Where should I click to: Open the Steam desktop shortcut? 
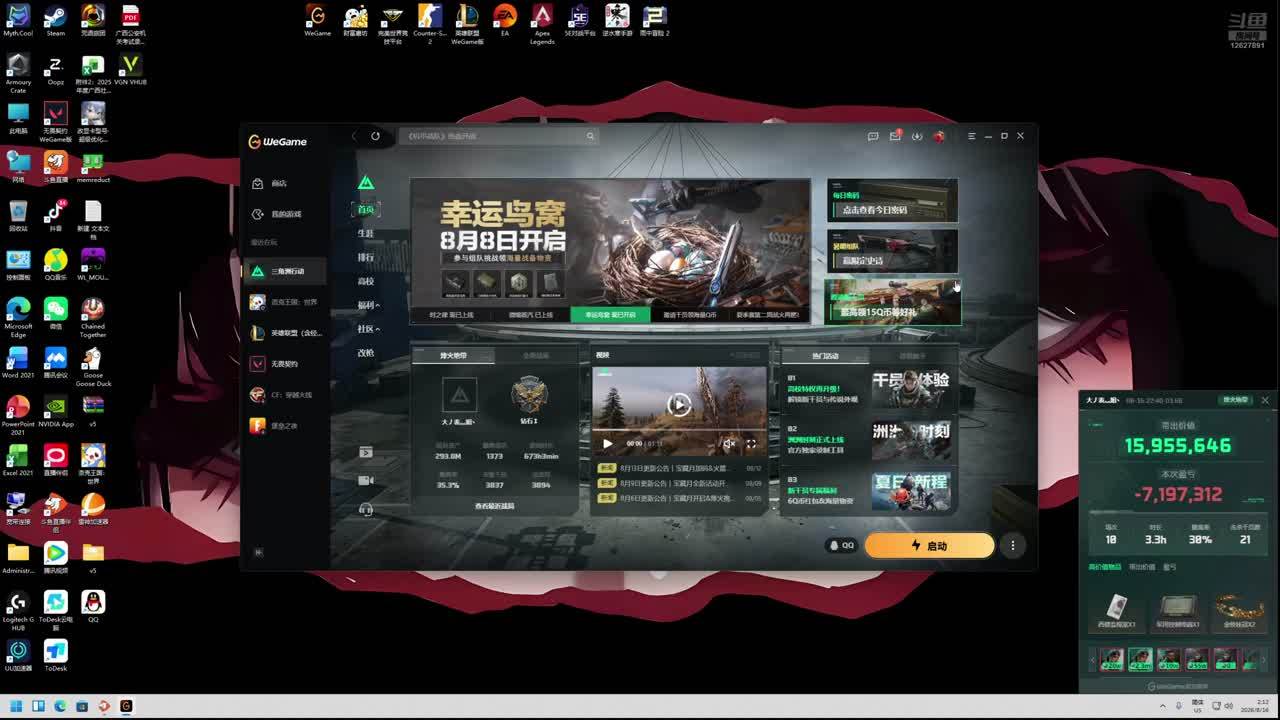[x=56, y=21]
